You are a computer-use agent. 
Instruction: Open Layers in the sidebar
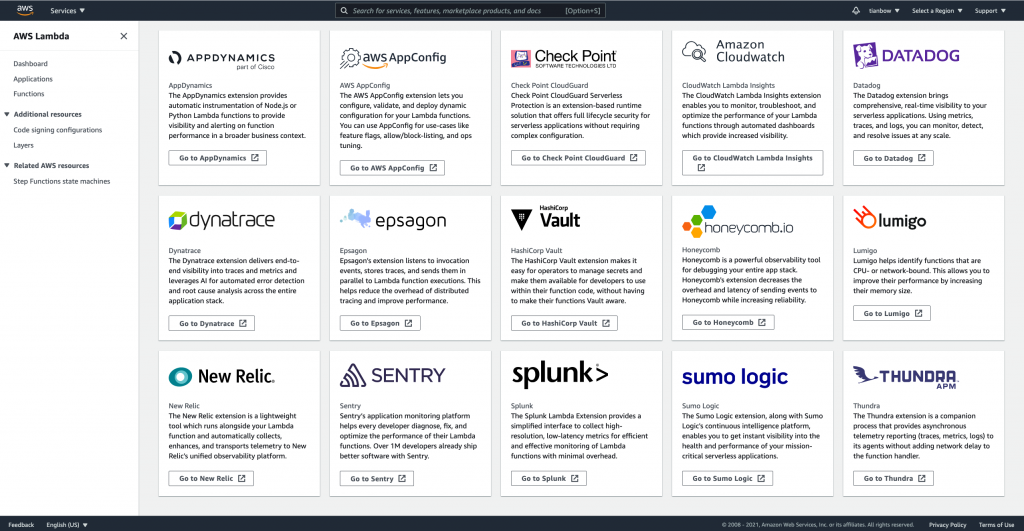[23, 145]
